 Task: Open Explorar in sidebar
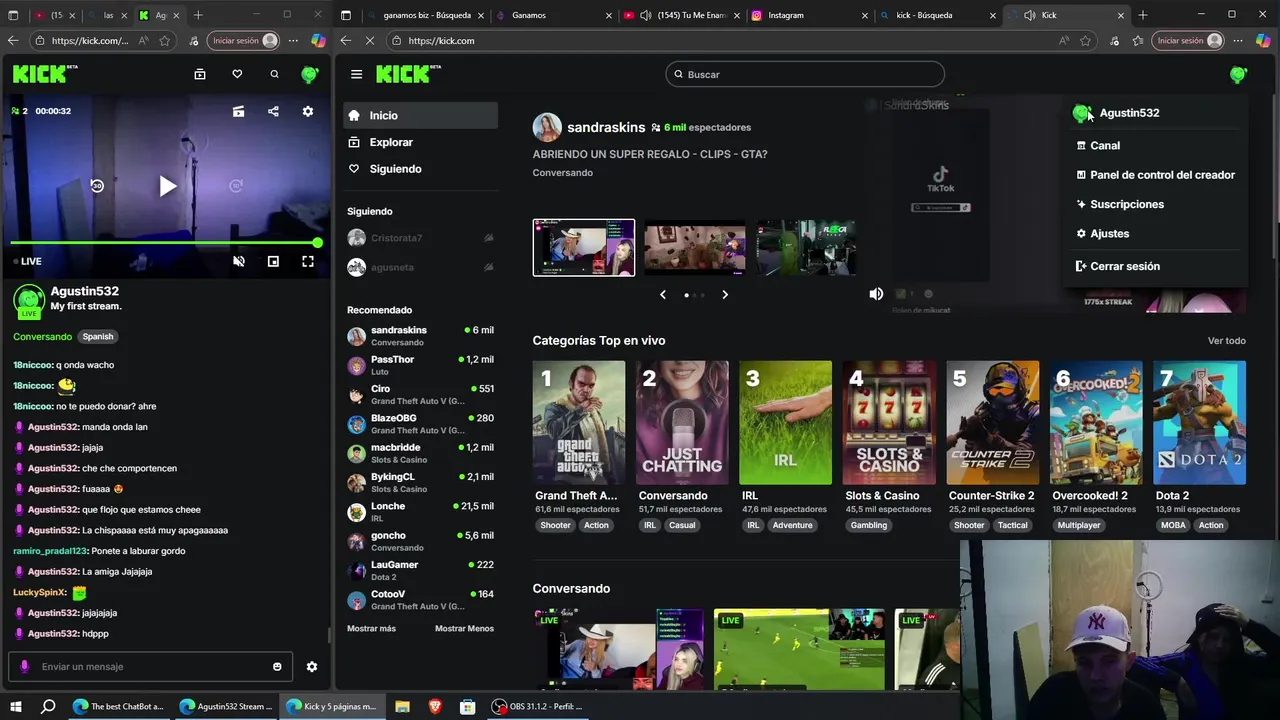click(420, 142)
